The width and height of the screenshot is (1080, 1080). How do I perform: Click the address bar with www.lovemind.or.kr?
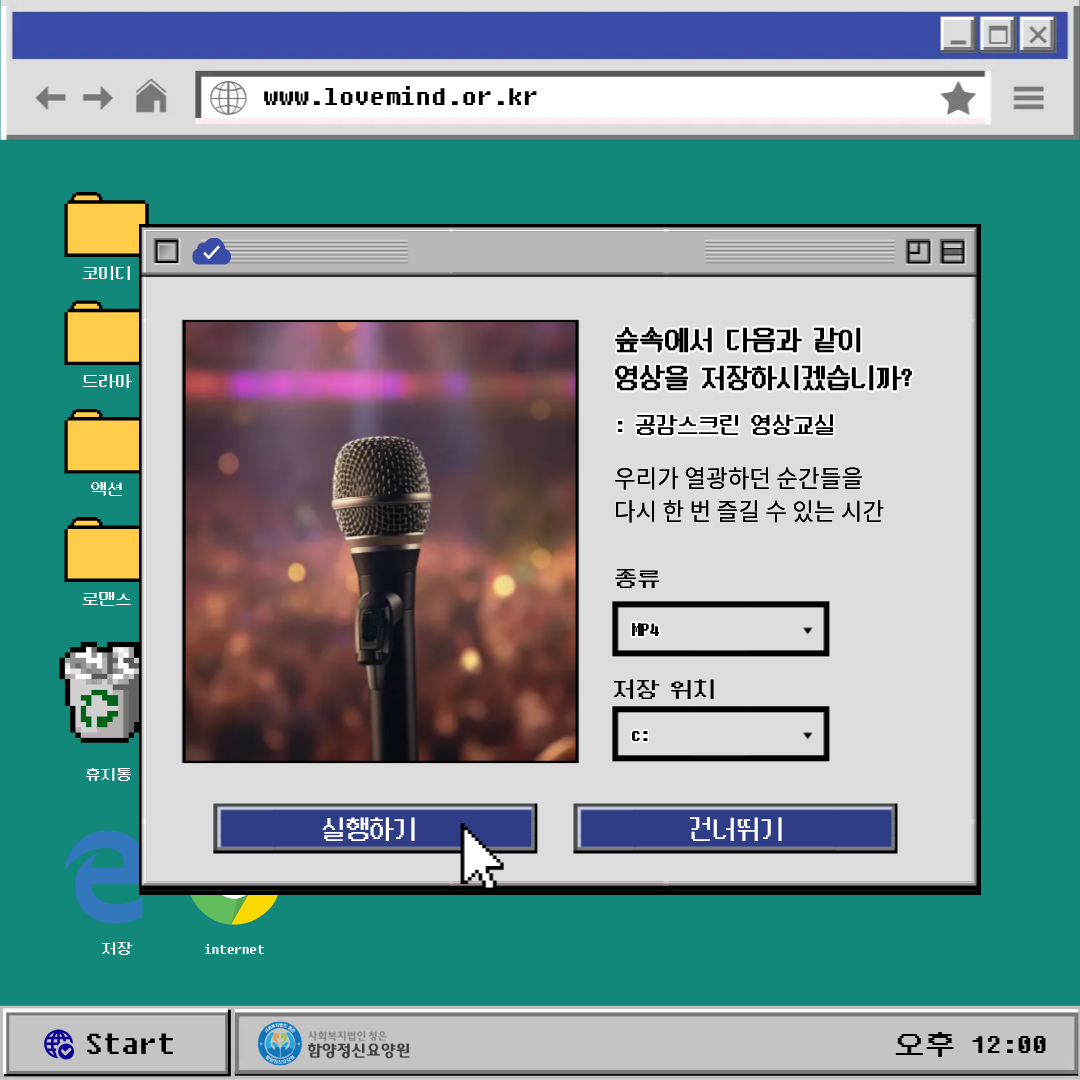coord(570,97)
